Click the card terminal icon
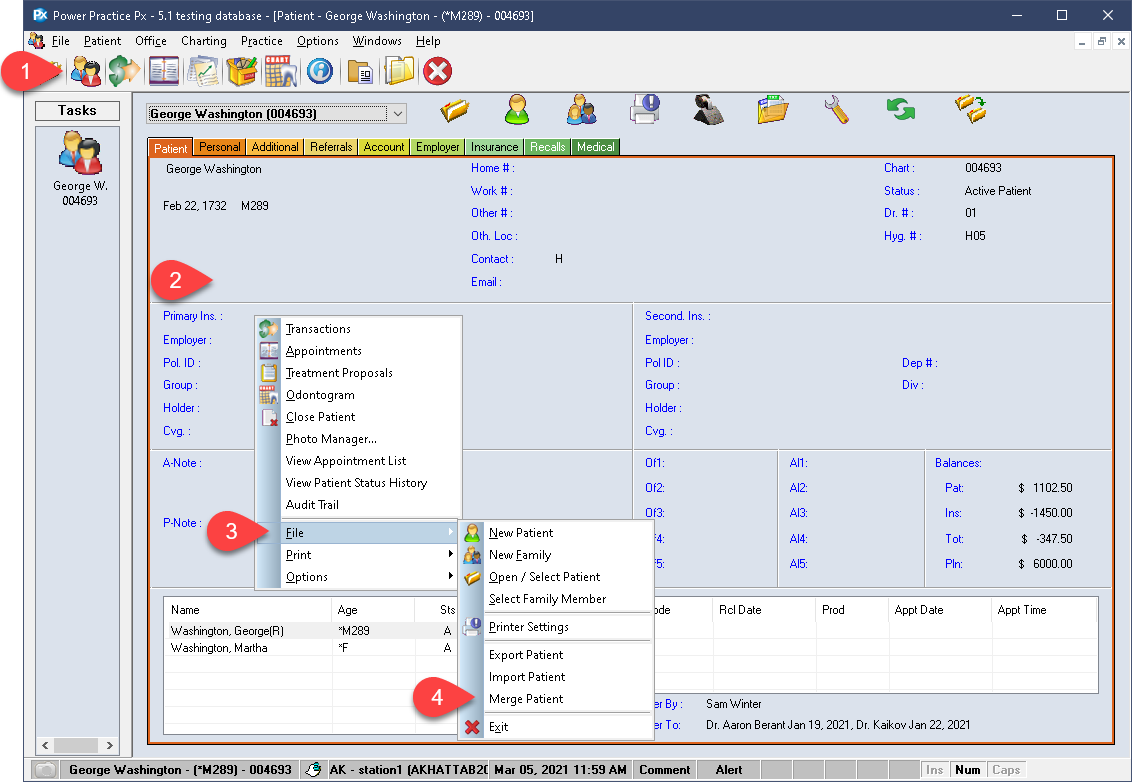 pyautogui.click(x=708, y=110)
